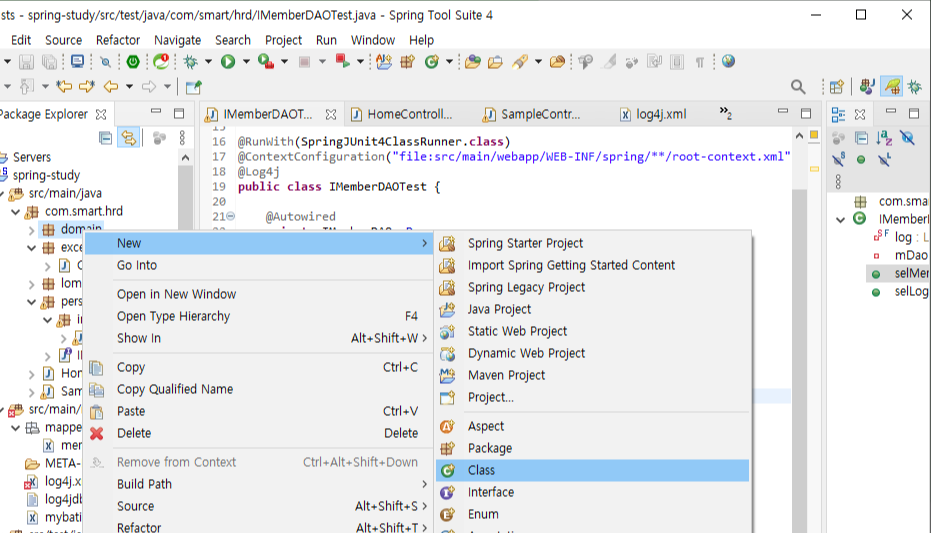Collapse the com.smart.hrd package node

tap(16, 211)
